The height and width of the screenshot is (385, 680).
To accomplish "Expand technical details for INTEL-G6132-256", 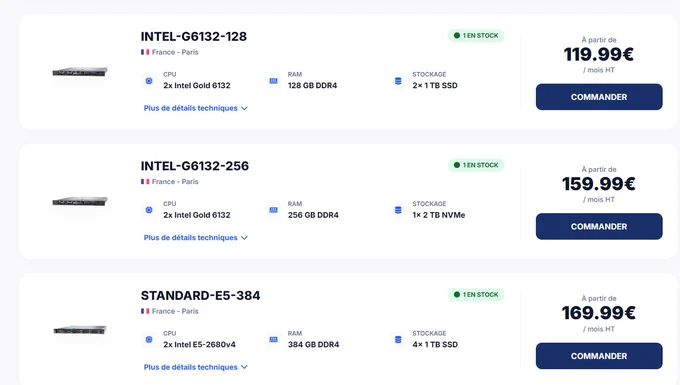I will pyautogui.click(x=196, y=238).
